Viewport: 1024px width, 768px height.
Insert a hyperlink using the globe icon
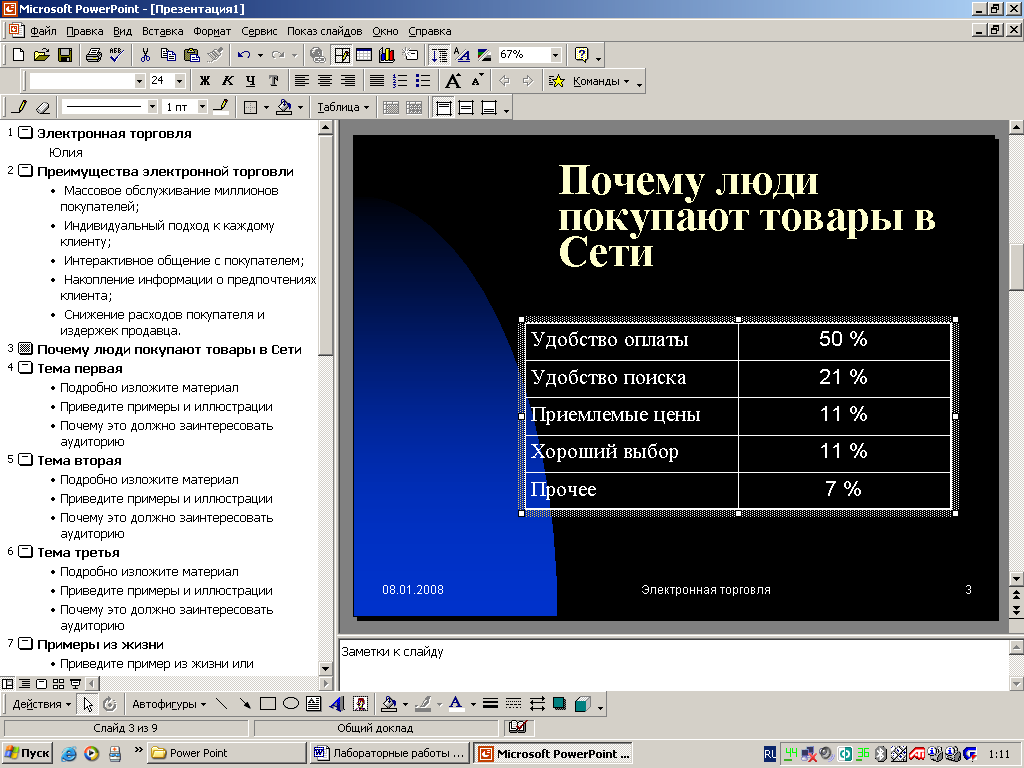click(317, 56)
